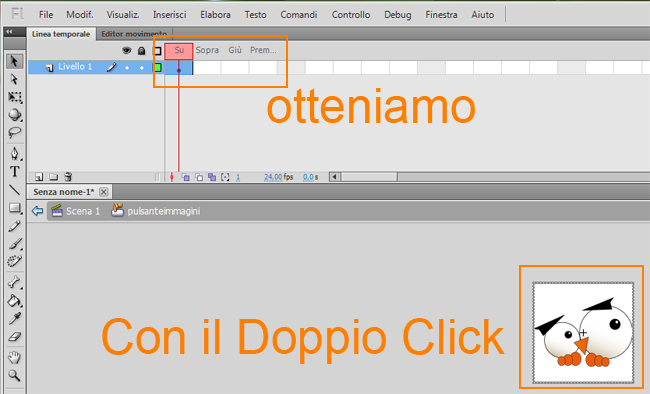Image resolution: width=650 pixels, height=394 pixels.
Task: Select the Subselection tool
Action: pos(14,79)
